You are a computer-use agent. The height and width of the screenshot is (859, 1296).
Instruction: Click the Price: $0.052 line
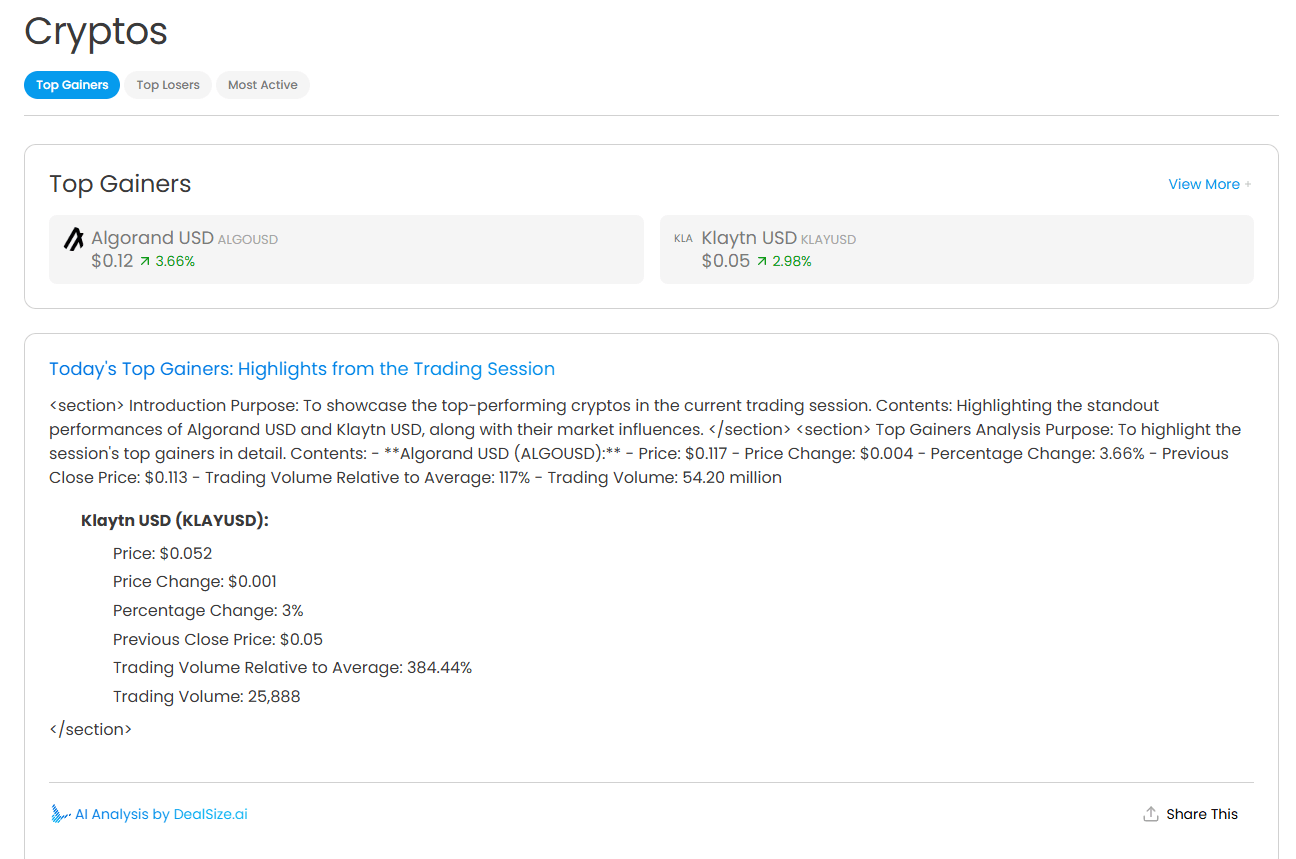click(x=163, y=554)
